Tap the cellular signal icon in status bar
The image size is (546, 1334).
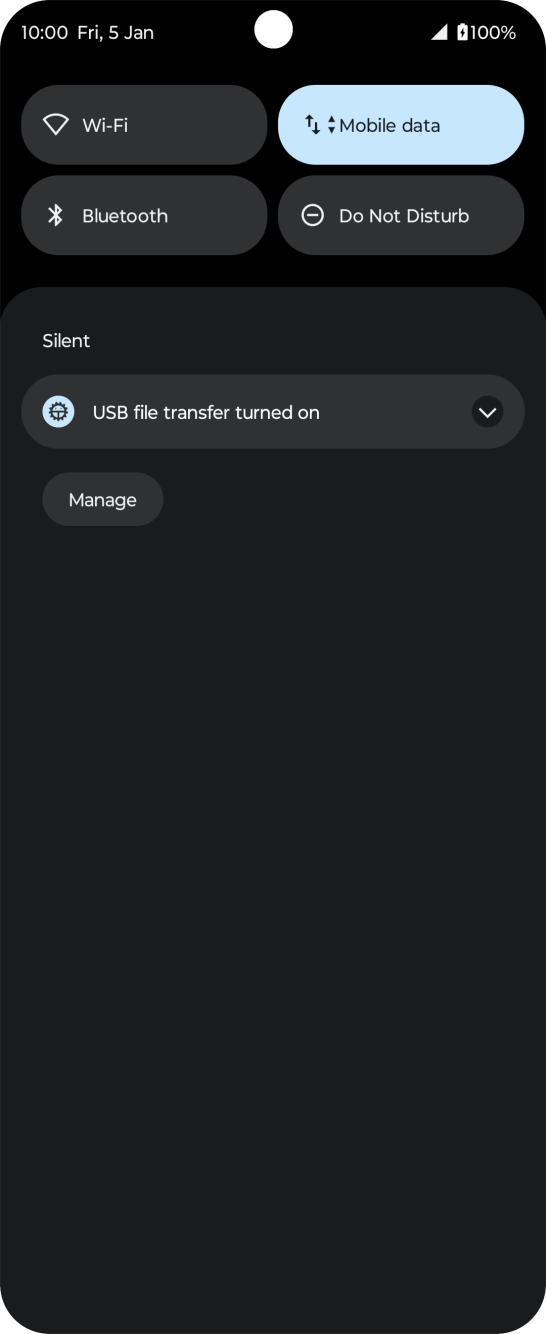pyautogui.click(x=439, y=32)
